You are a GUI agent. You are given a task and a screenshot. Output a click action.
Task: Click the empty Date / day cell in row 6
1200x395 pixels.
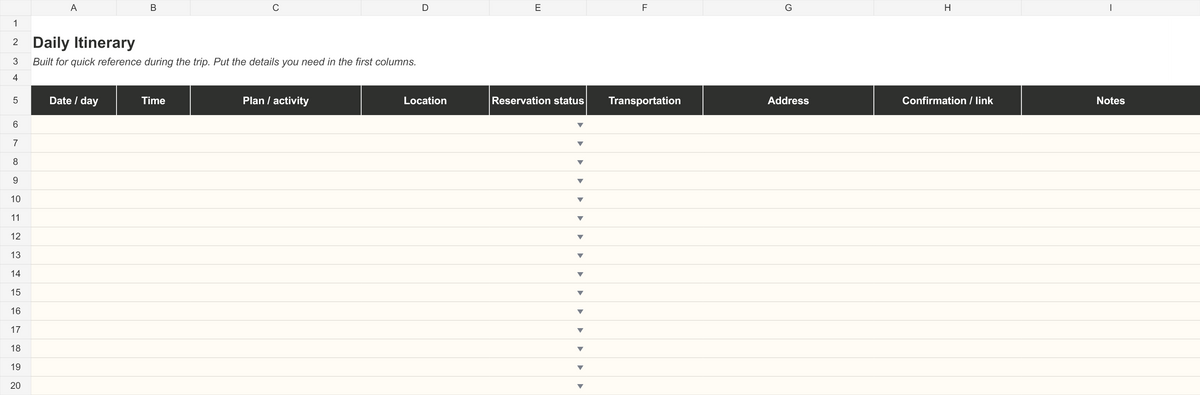coord(74,125)
